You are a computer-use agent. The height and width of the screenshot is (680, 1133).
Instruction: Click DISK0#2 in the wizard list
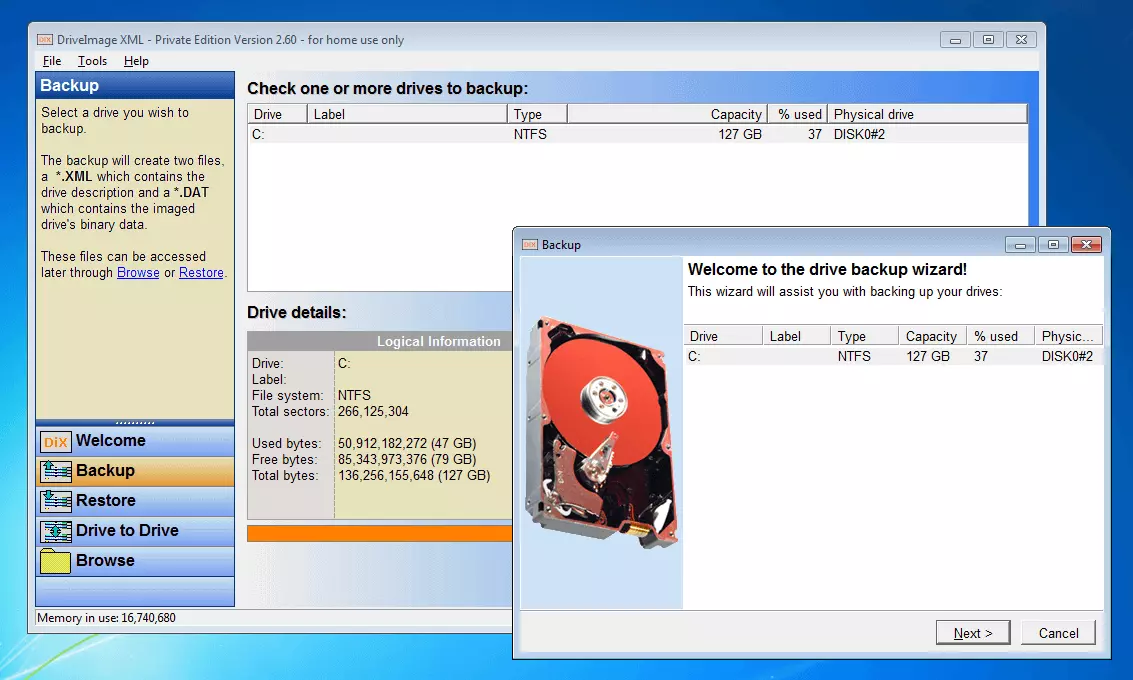1067,356
